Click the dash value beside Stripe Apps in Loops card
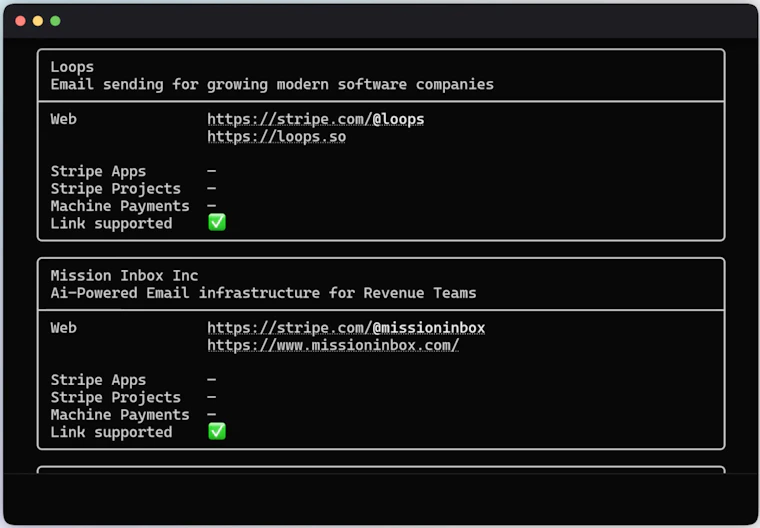This screenshot has width=760, height=528. [212, 171]
